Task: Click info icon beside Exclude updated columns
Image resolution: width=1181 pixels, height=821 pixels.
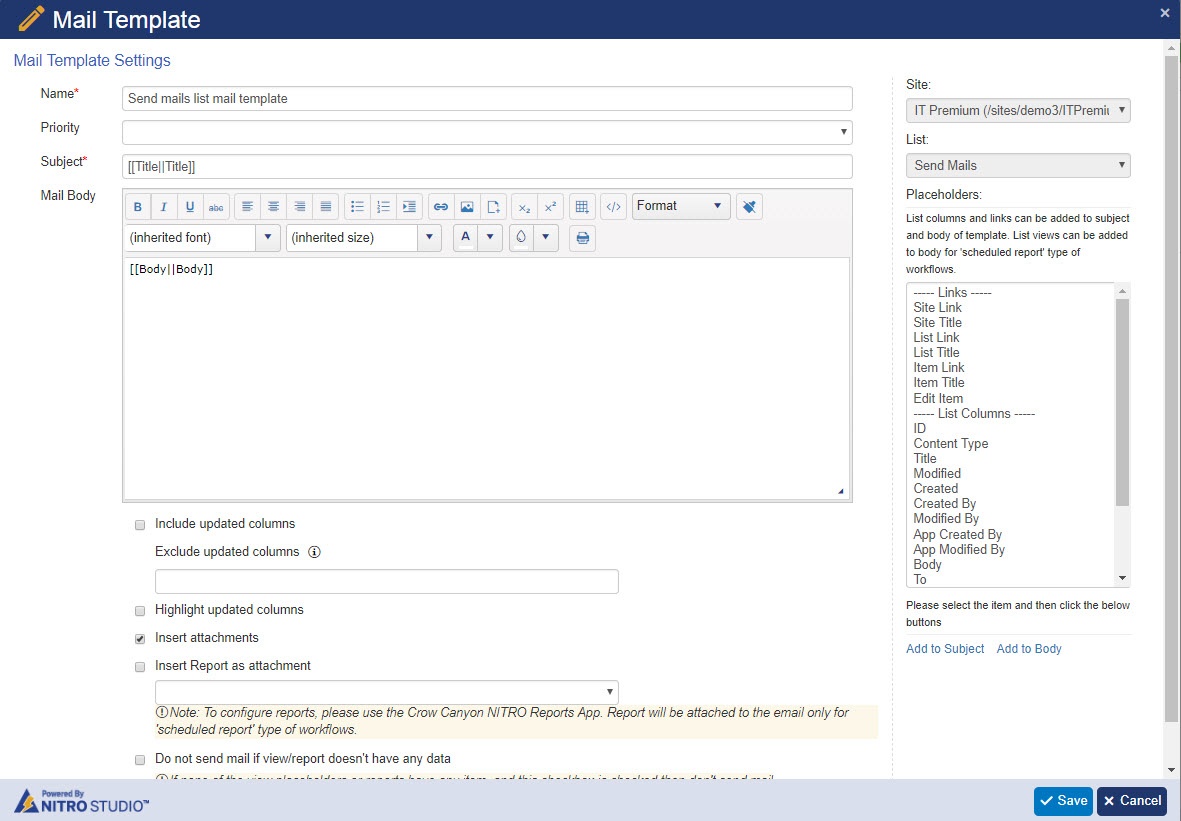Action: pyautogui.click(x=315, y=552)
